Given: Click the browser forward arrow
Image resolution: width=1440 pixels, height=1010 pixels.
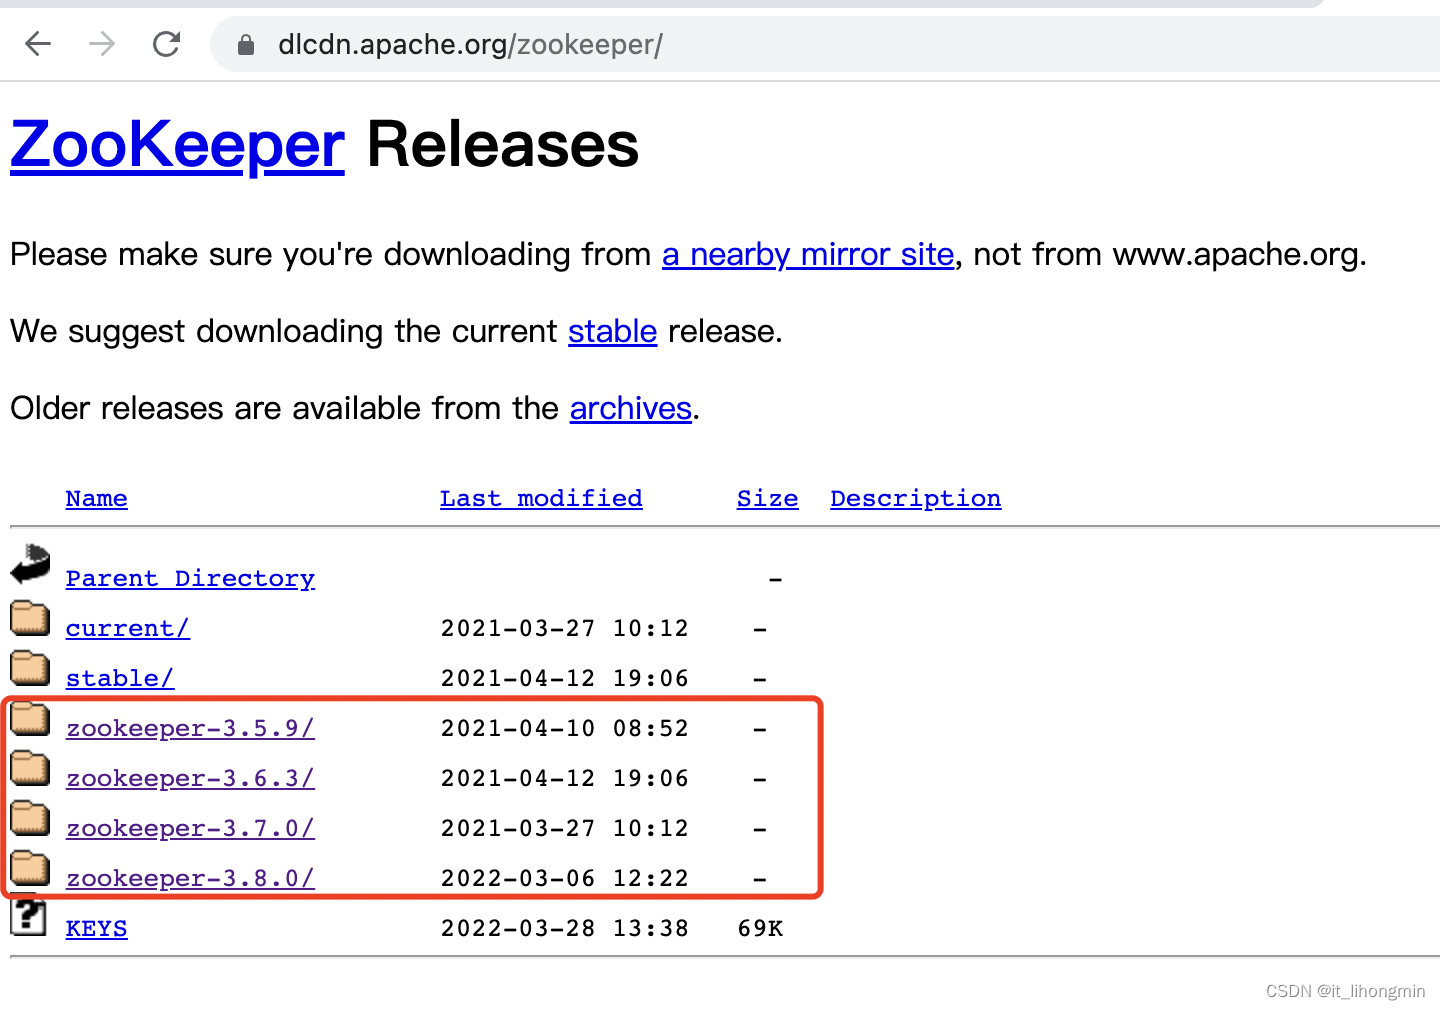Looking at the screenshot, I should pyautogui.click(x=102, y=44).
